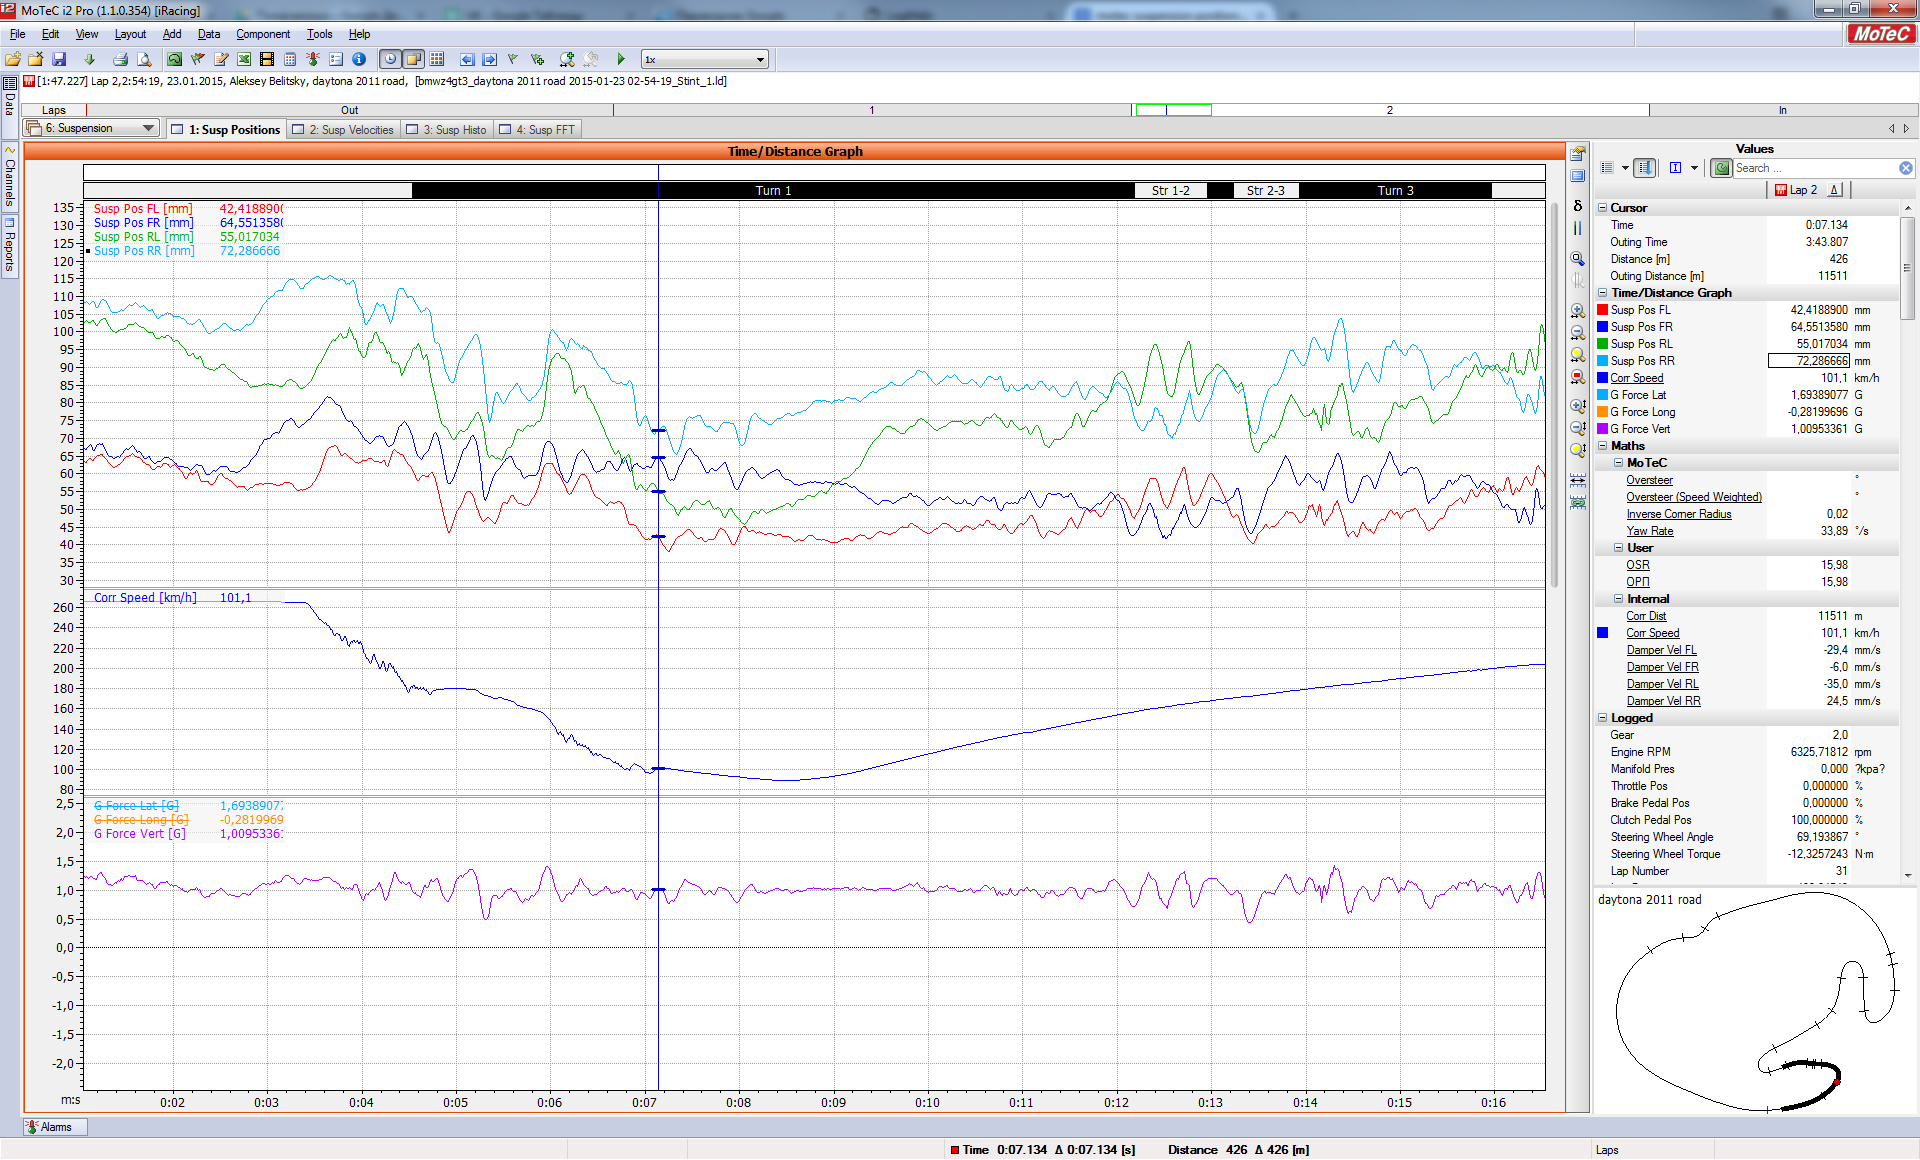Switch to the 2: Susp Velocities tab
Image resolution: width=1920 pixels, height=1160 pixels.
point(344,130)
